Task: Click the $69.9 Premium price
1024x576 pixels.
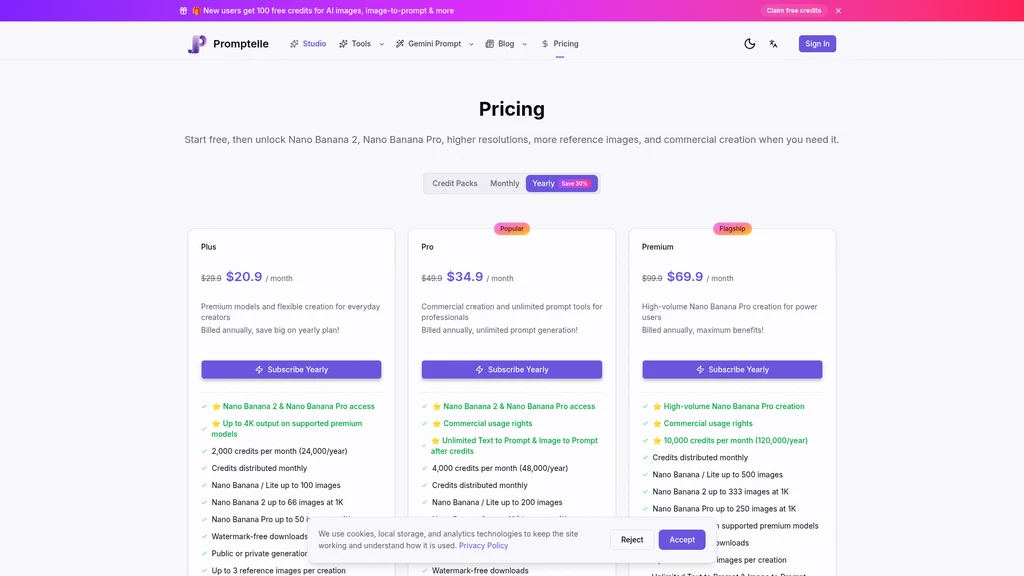Action: tap(685, 277)
